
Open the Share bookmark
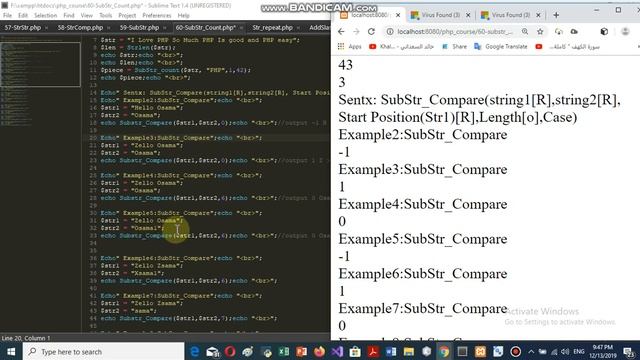[x=454, y=47]
